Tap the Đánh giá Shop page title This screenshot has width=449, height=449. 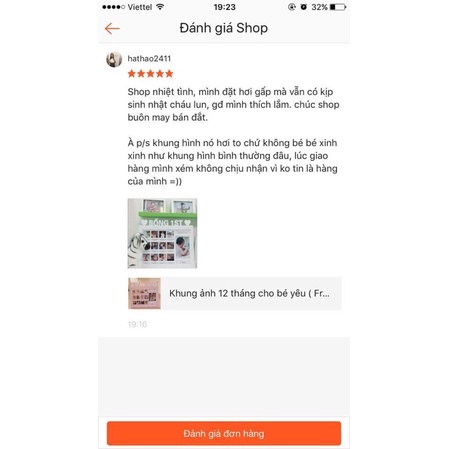click(224, 28)
